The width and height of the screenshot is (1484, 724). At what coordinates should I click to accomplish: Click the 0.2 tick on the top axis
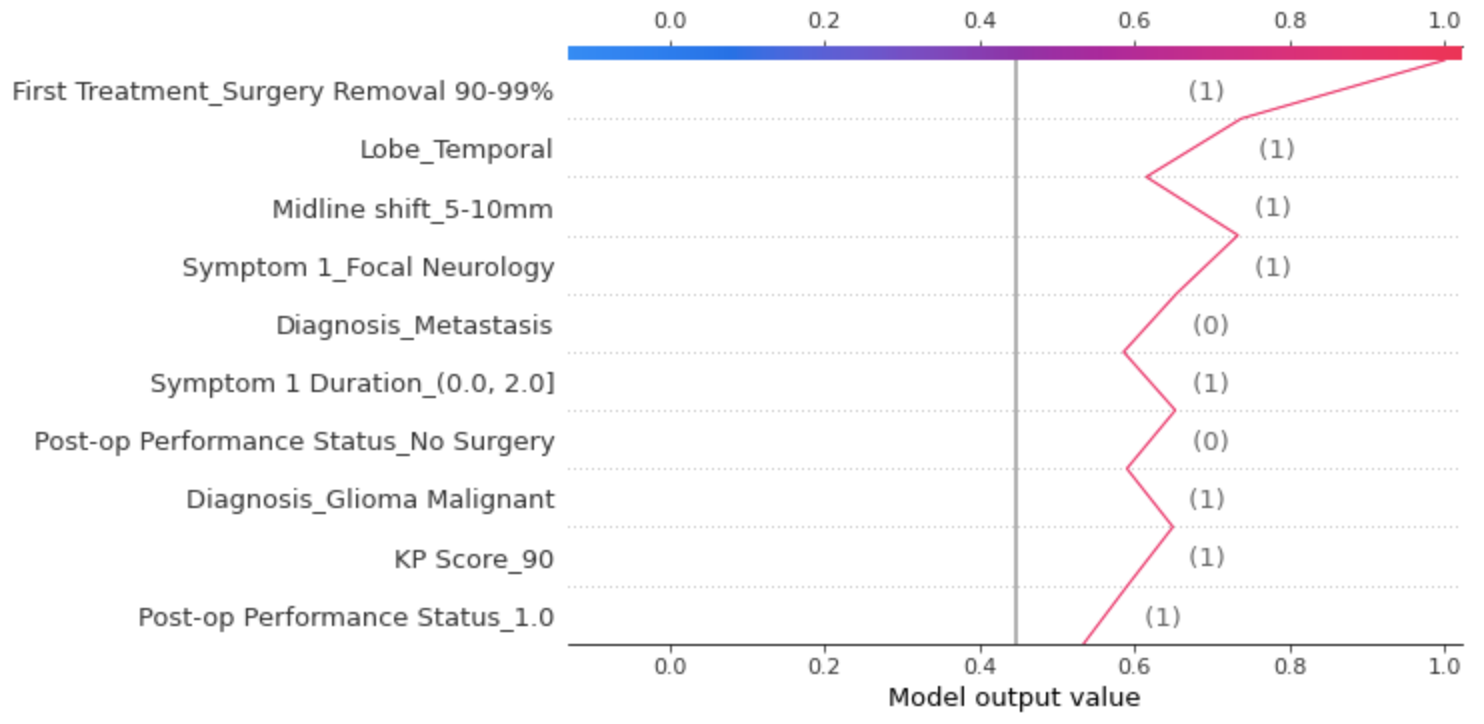(824, 20)
